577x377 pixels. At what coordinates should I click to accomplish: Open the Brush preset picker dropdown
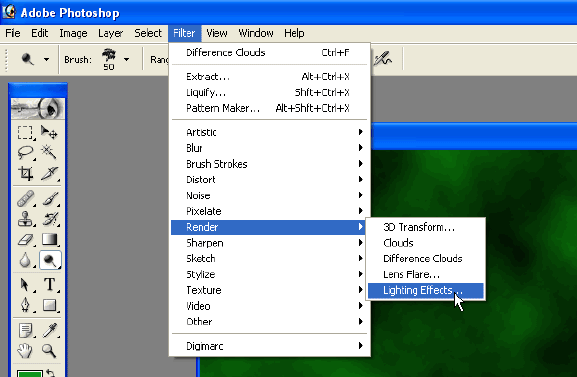pyautogui.click(x=126, y=59)
